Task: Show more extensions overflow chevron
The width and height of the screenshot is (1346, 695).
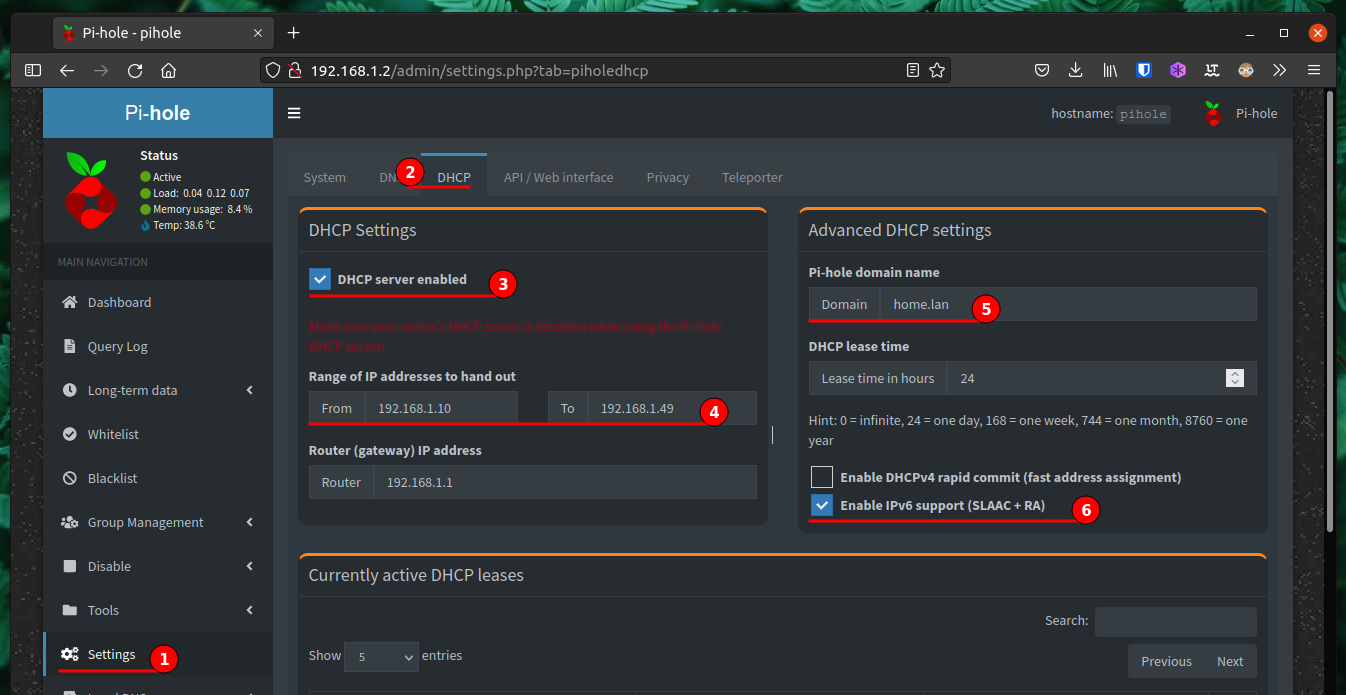Action: tap(1279, 70)
